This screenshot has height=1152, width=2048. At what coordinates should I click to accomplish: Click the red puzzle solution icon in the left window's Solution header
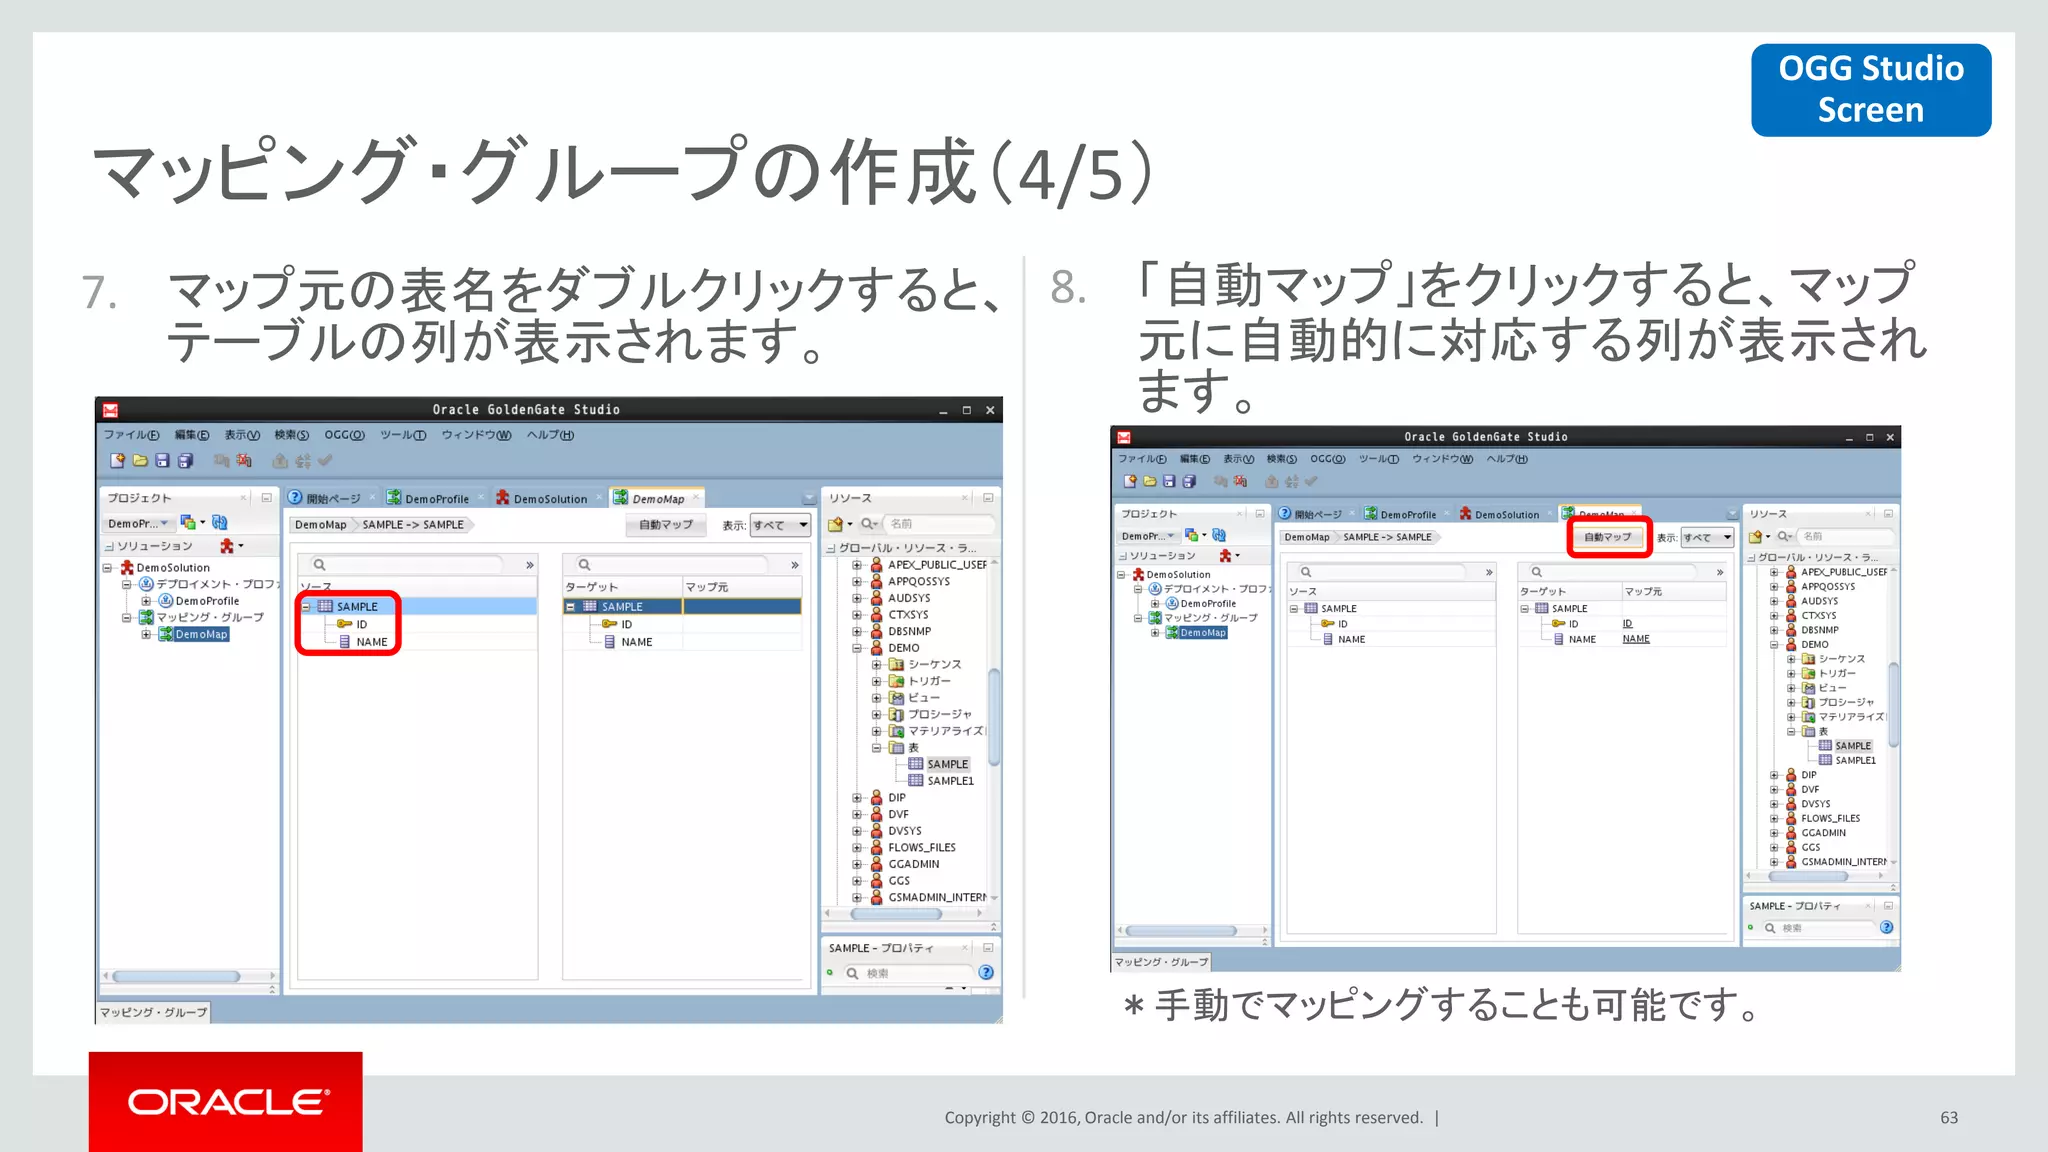point(227,546)
